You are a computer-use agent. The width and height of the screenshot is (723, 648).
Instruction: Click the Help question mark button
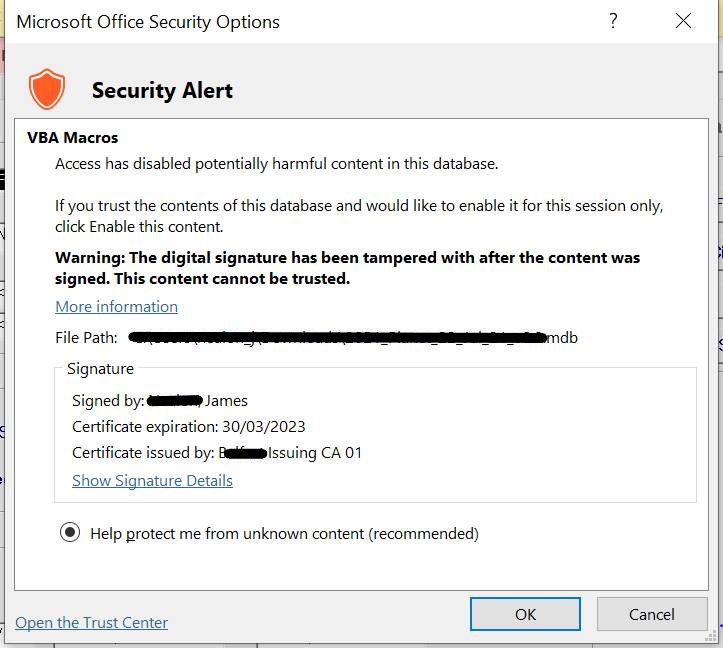(x=614, y=21)
